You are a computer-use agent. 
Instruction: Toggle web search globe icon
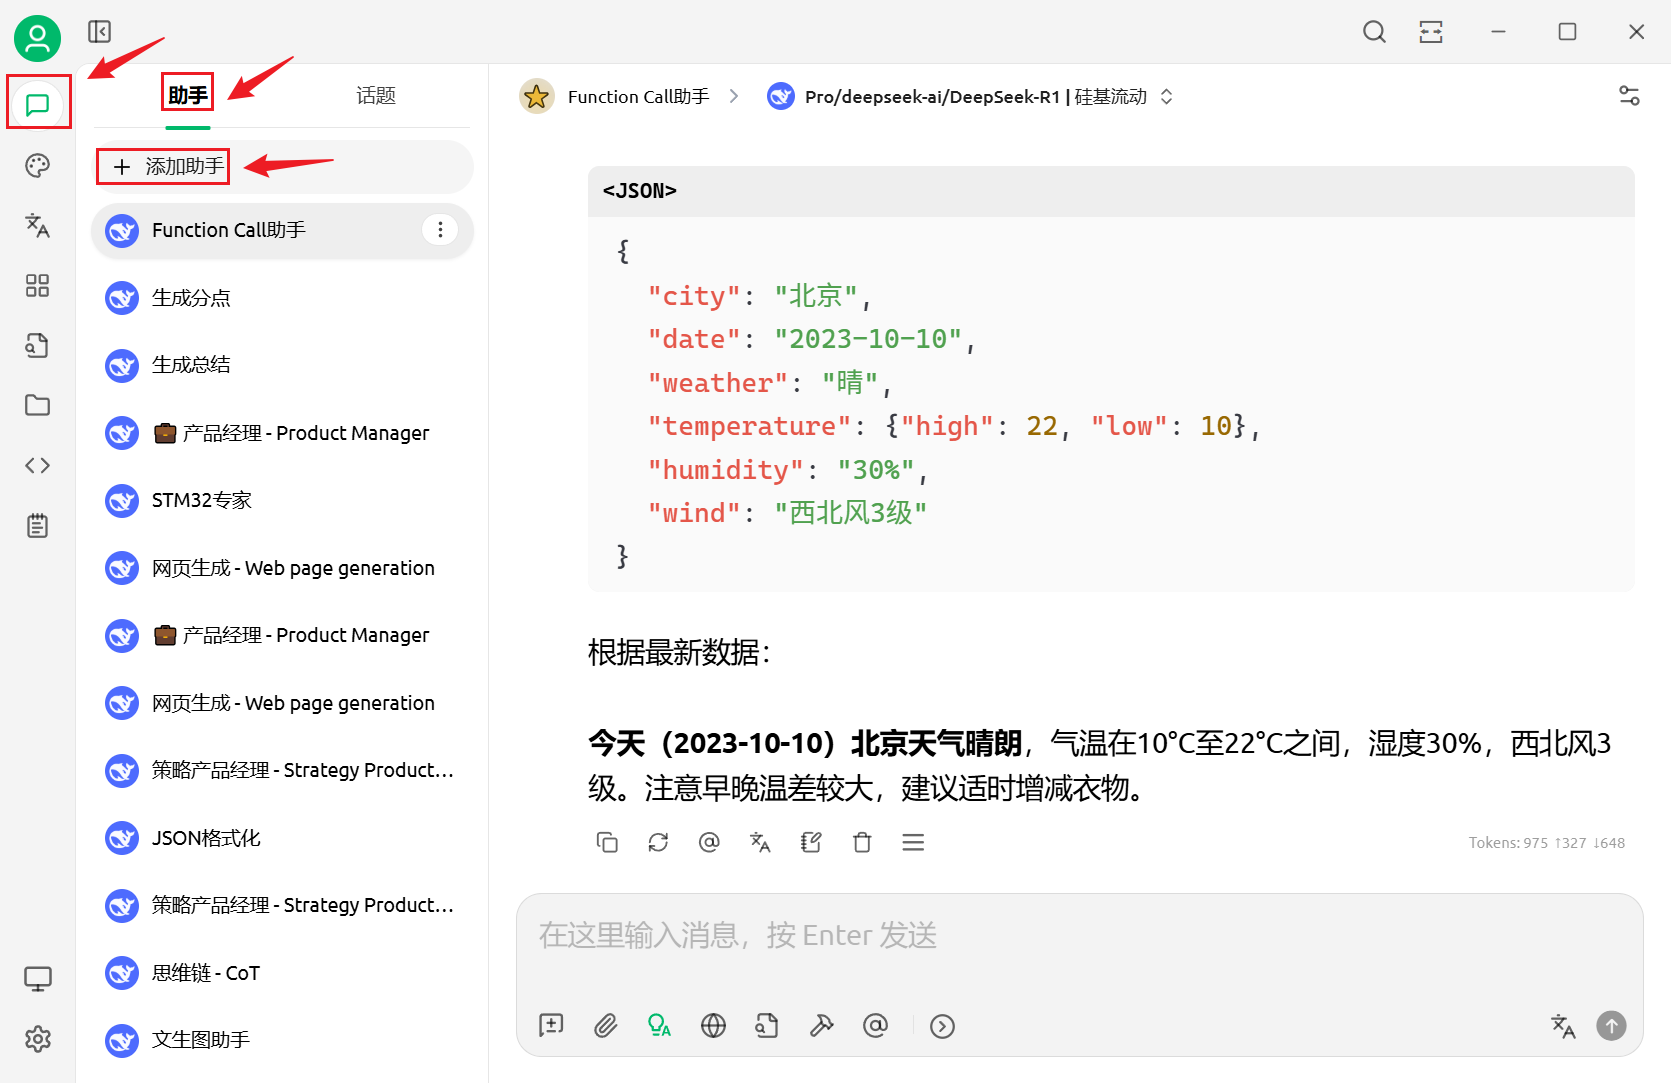point(713,1025)
